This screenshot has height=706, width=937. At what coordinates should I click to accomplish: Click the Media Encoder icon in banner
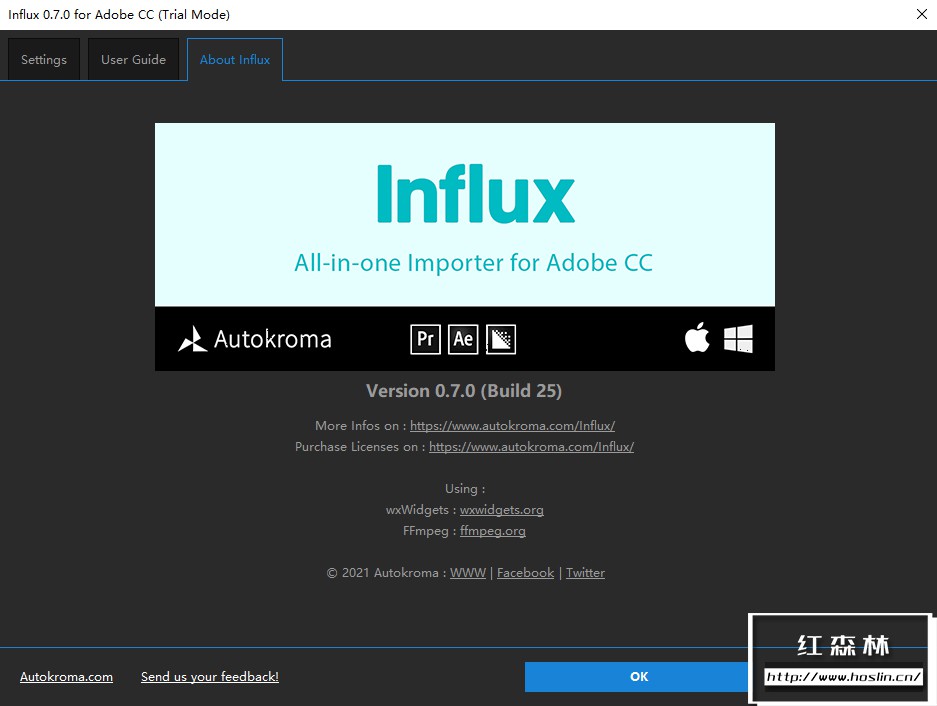click(501, 339)
